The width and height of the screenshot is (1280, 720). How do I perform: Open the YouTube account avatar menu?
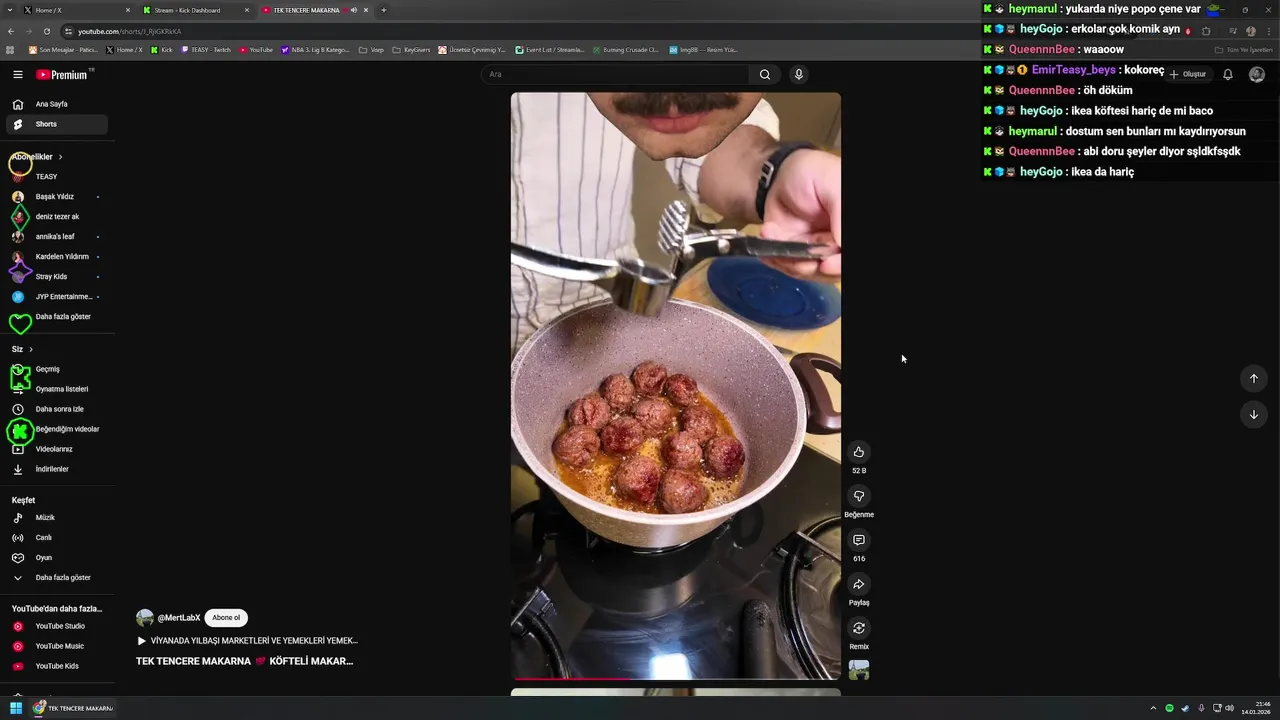pos(1257,74)
